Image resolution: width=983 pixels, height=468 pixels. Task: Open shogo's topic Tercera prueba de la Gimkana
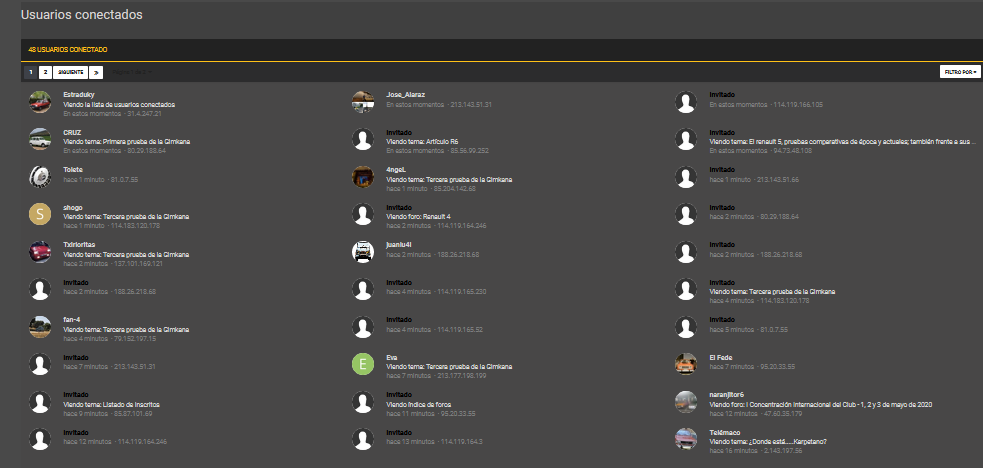click(x=146, y=217)
